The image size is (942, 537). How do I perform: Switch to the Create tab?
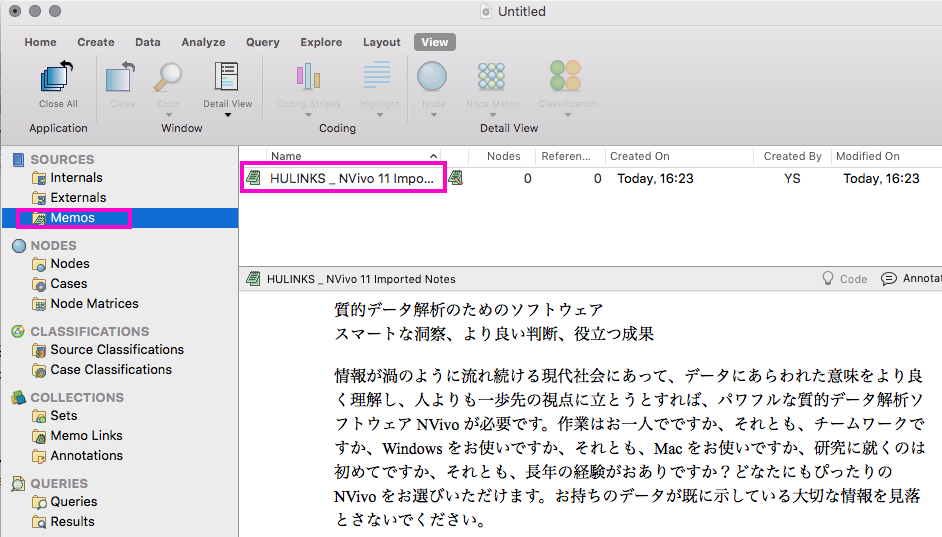[96, 42]
